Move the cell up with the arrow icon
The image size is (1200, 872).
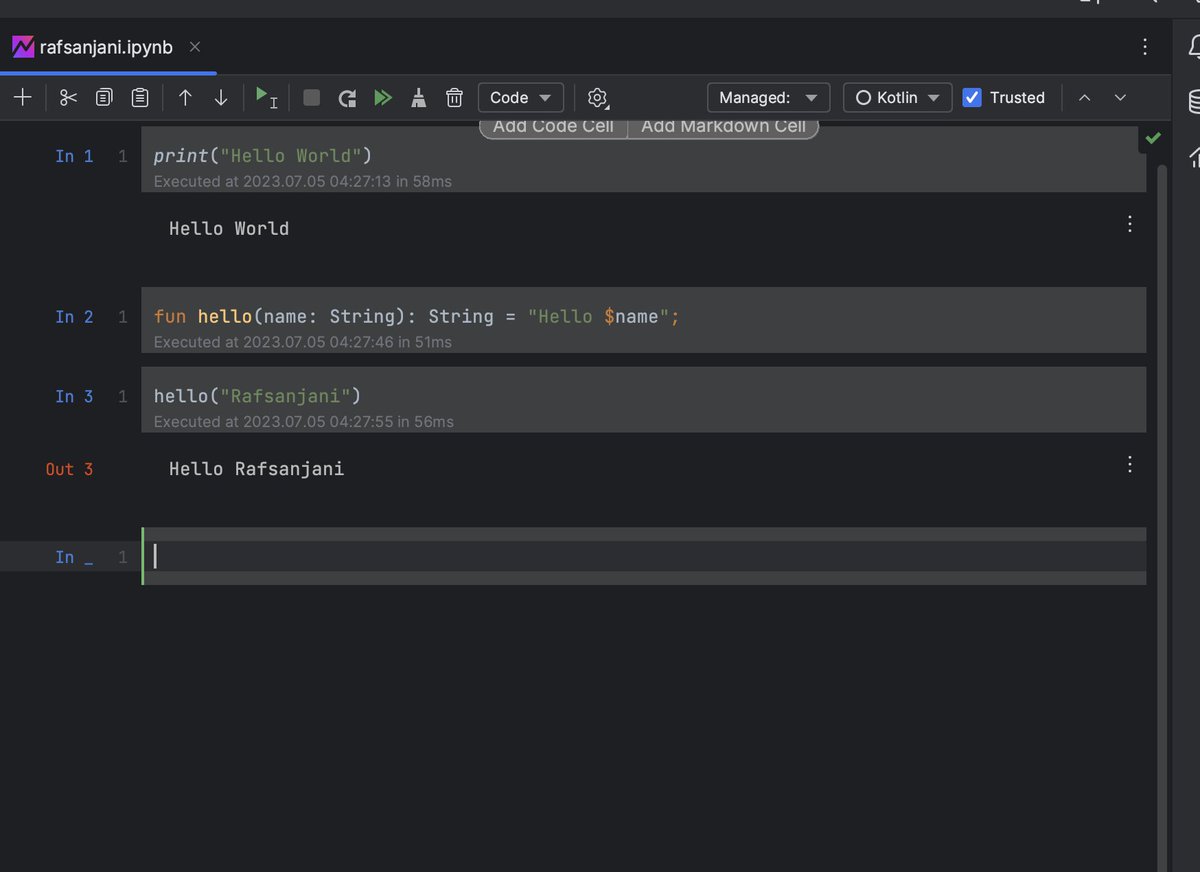[x=185, y=97]
